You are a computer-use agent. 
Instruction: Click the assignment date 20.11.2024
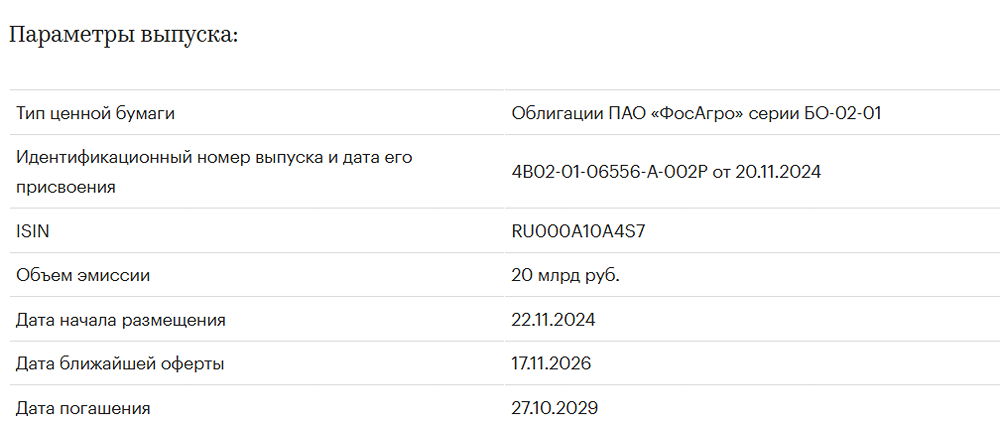tap(778, 172)
